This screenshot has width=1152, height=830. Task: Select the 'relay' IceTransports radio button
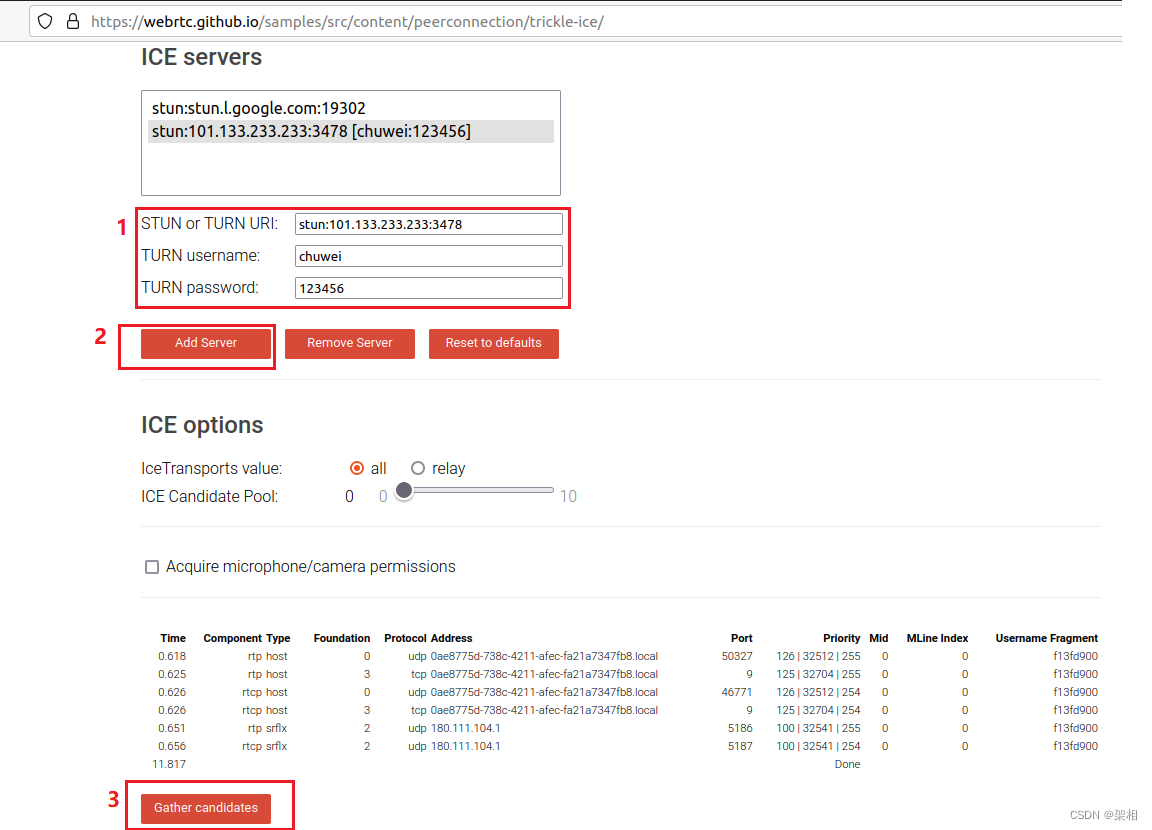coord(418,469)
